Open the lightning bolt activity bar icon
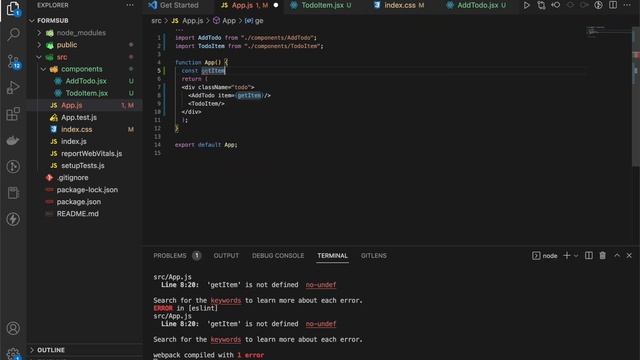Screen dimensions: 640x360 13,219
